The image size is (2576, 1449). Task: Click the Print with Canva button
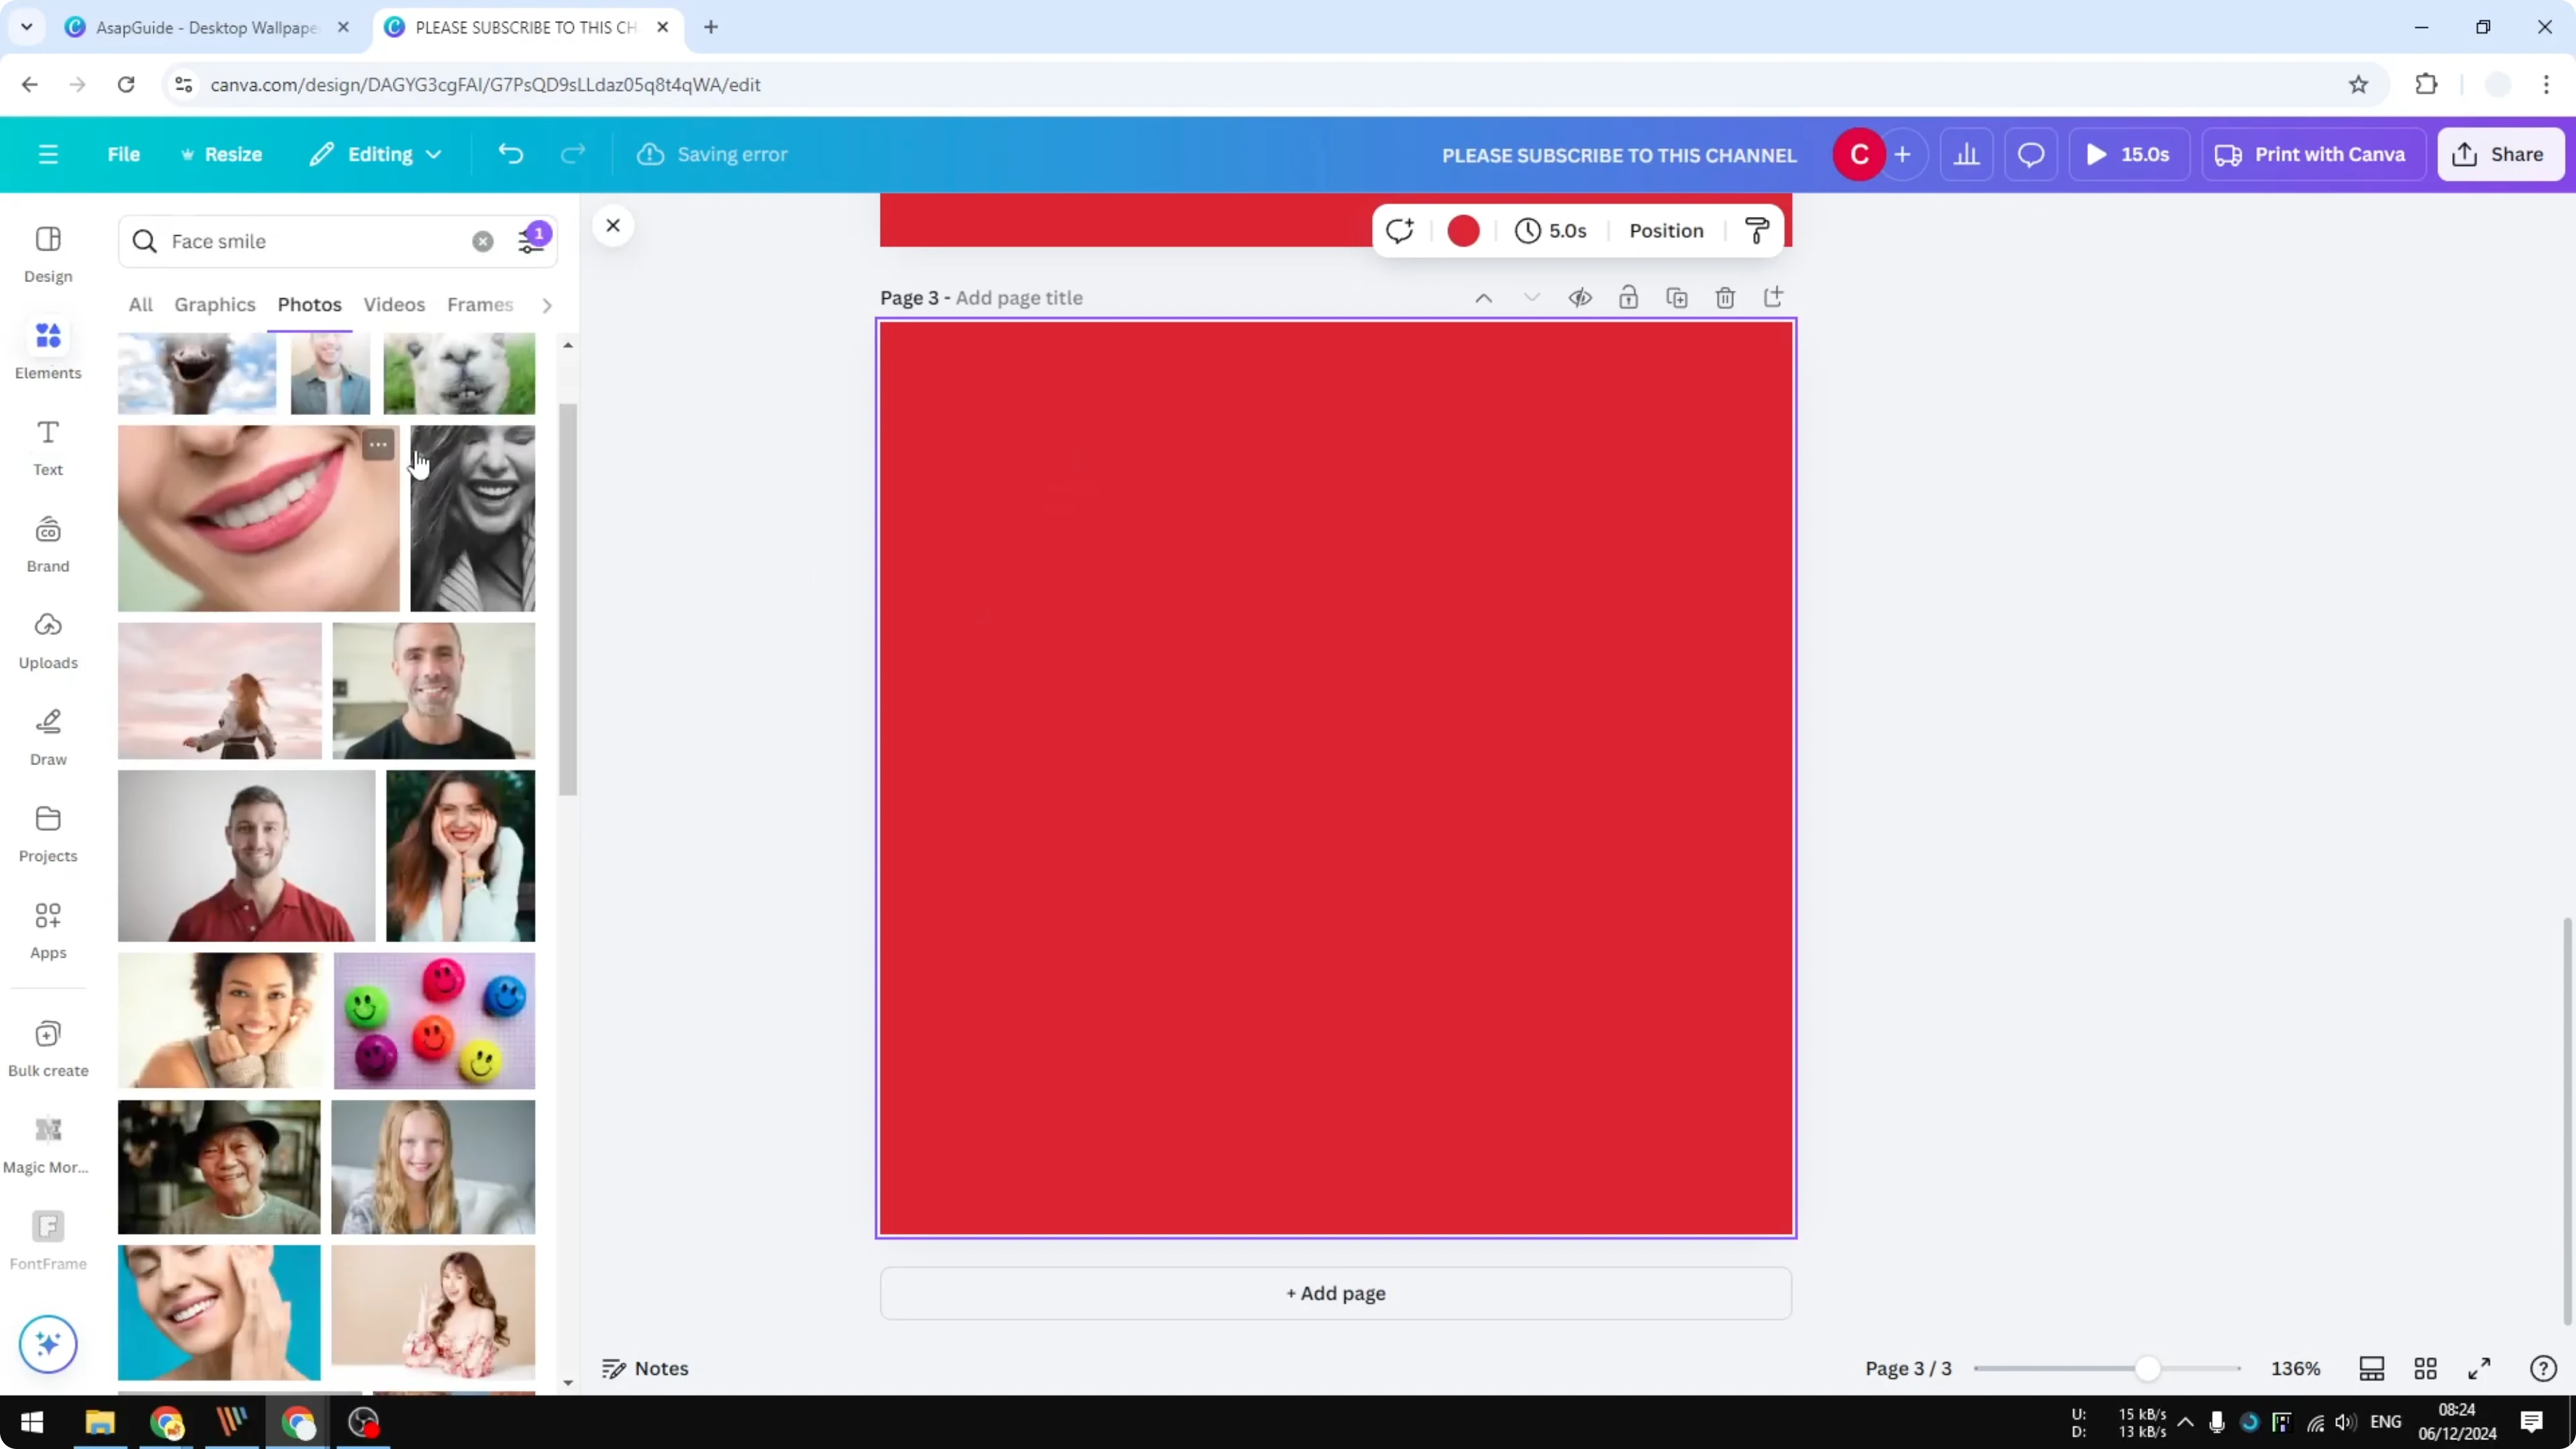click(x=2313, y=154)
